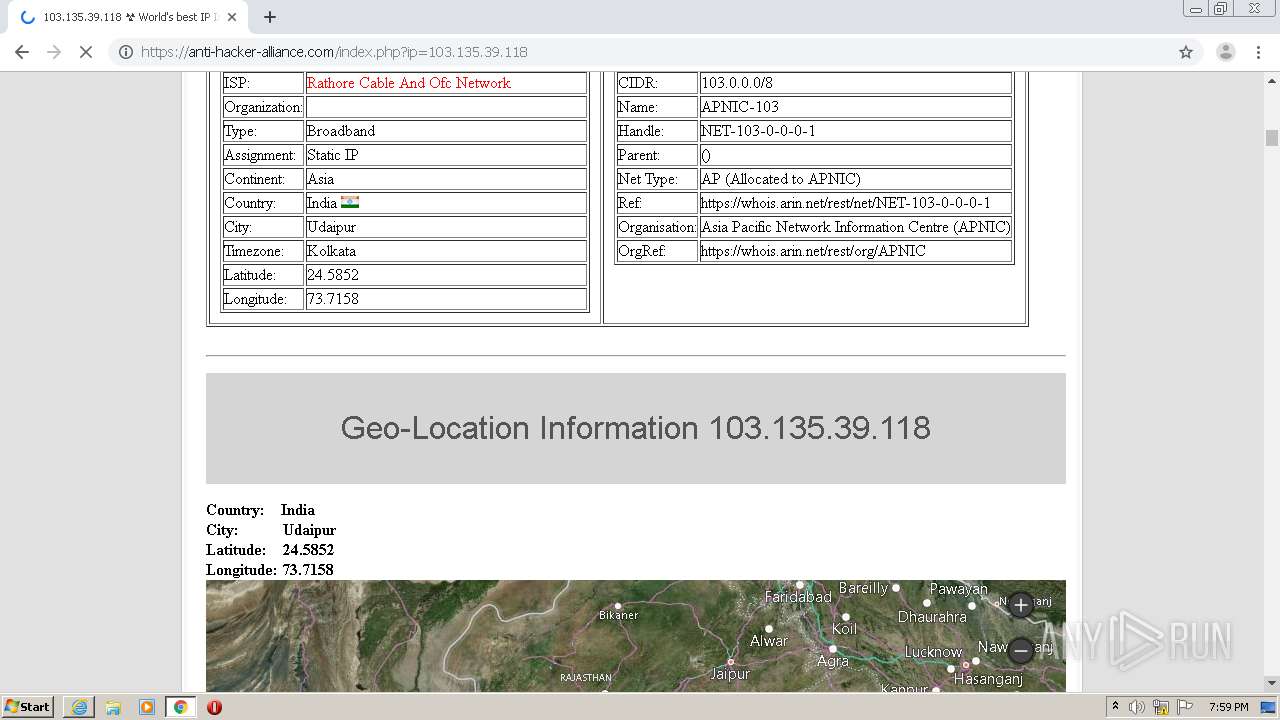Select Net Type AP (Allocated to APNIC)

tap(781, 179)
